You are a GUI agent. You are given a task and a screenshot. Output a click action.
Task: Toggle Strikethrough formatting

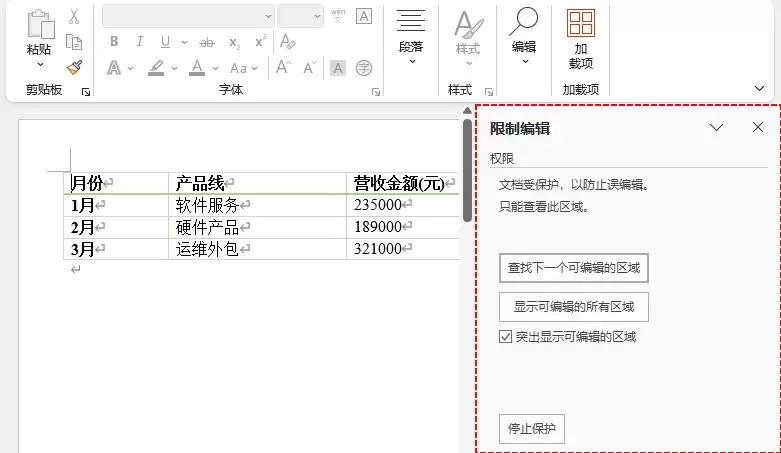coord(207,43)
